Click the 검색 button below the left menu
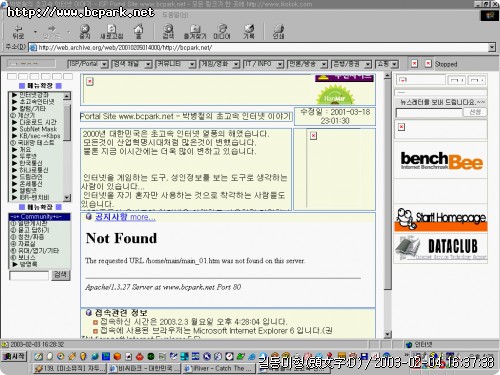The width and height of the screenshot is (500, 375). click(60, 275)
